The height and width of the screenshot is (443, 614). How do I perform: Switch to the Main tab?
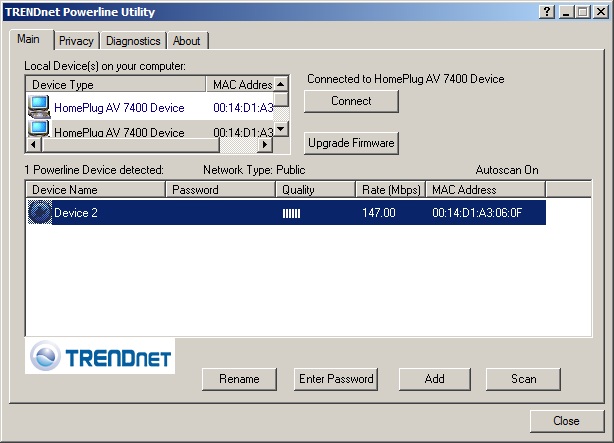[x=31, y=40]
